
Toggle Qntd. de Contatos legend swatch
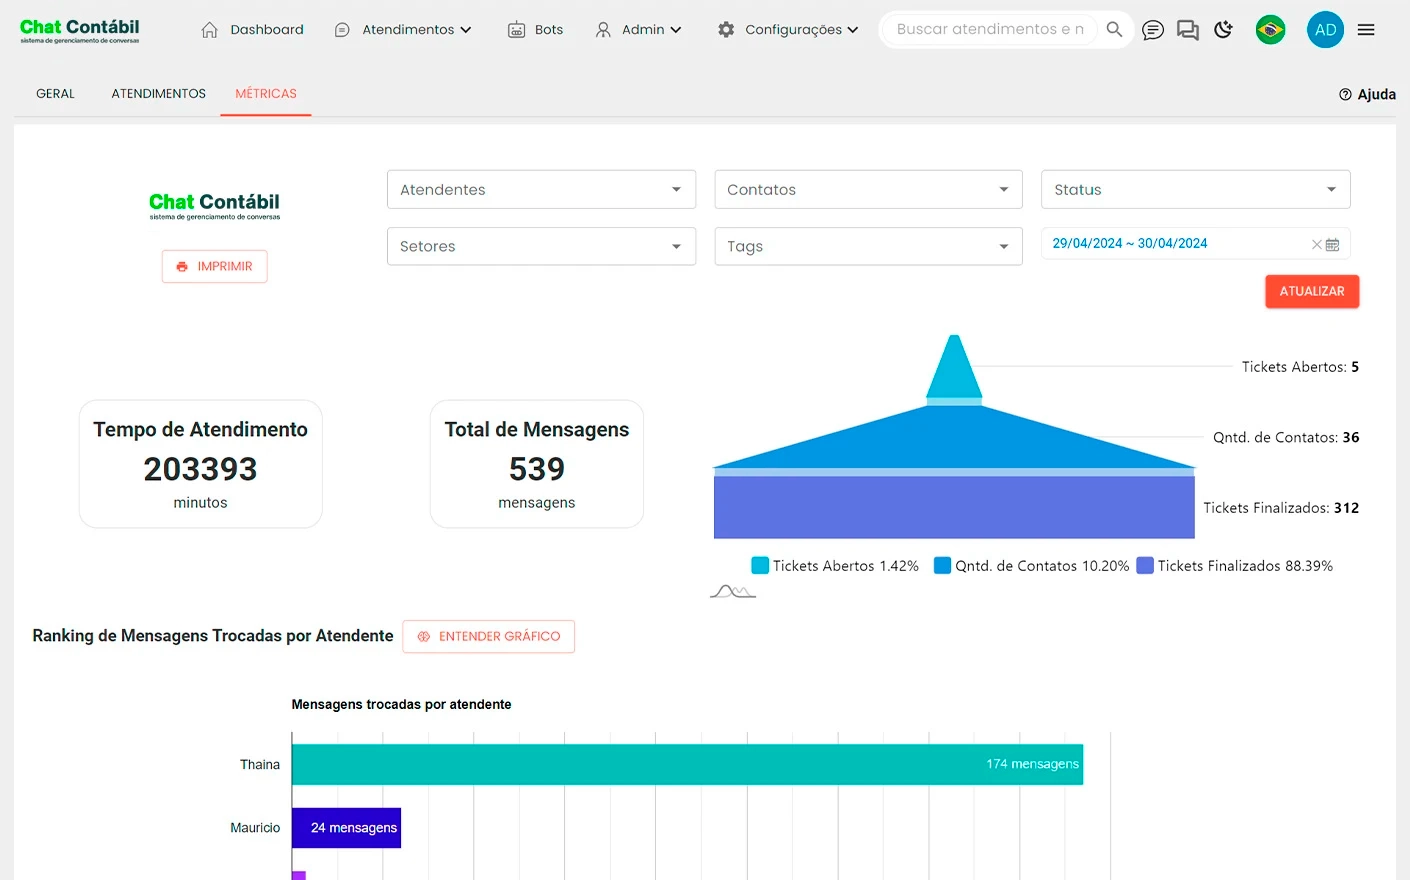pyautogui.click(x=942, y=566)
